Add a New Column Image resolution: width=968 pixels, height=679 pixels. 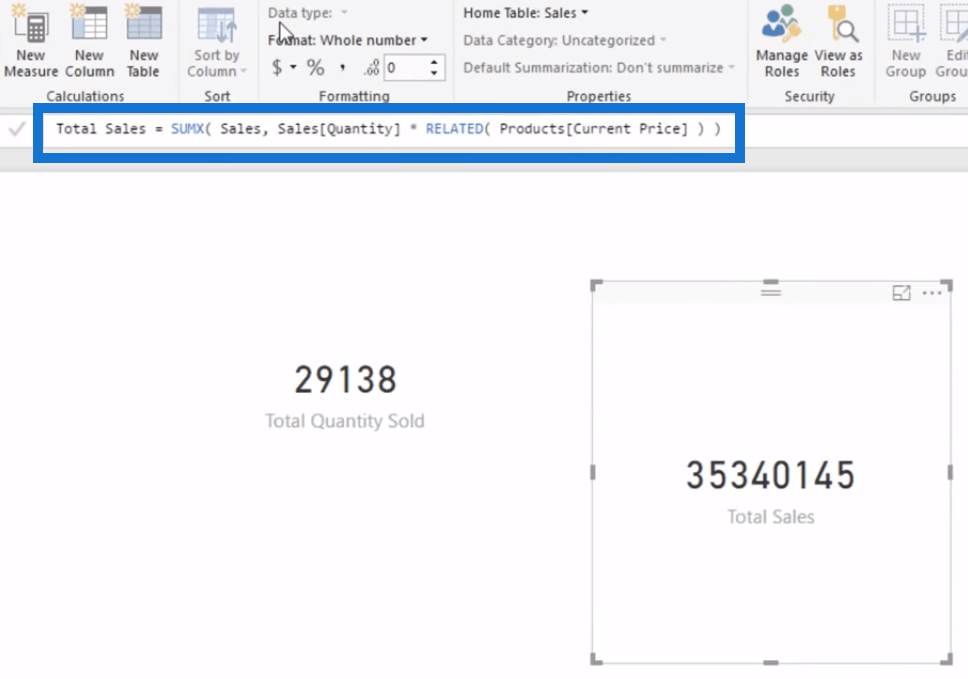click(90, 41)
